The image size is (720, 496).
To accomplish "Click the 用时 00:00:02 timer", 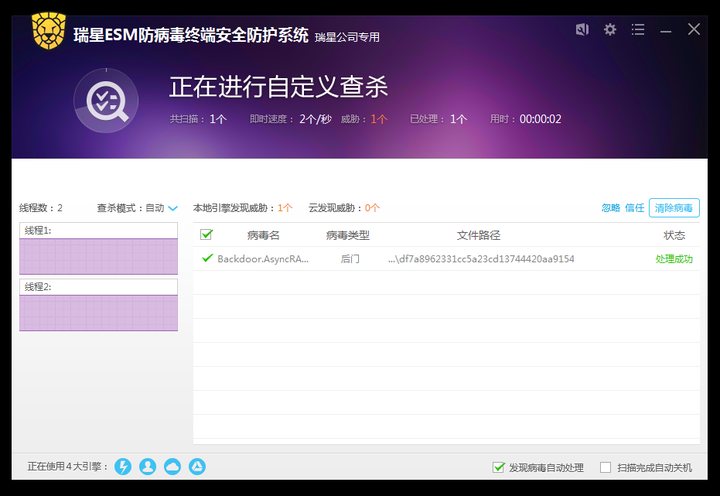I will click(526, 119).
